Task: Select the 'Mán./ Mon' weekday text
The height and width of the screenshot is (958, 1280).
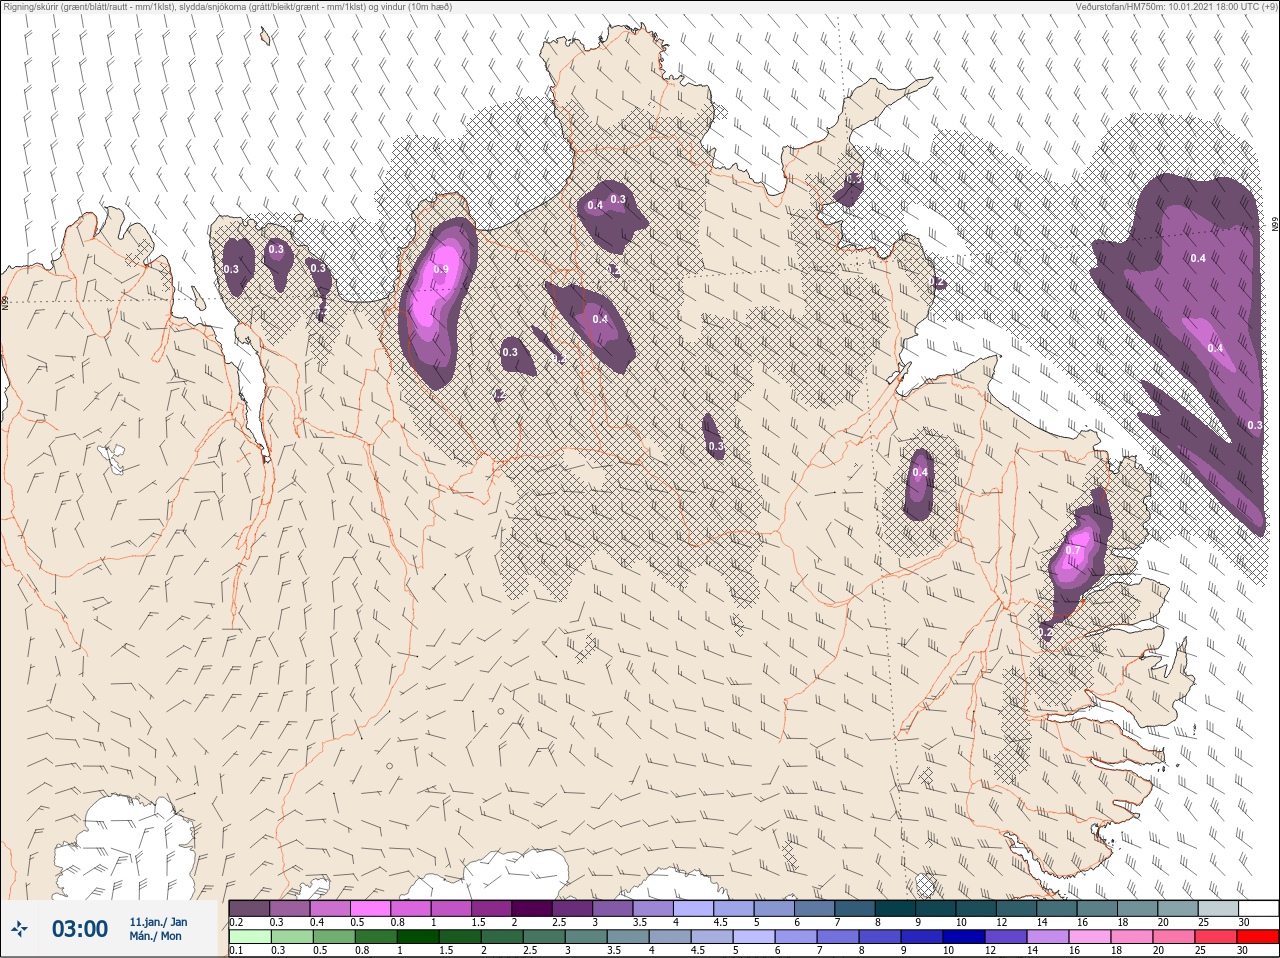Action: pos(155,936)
